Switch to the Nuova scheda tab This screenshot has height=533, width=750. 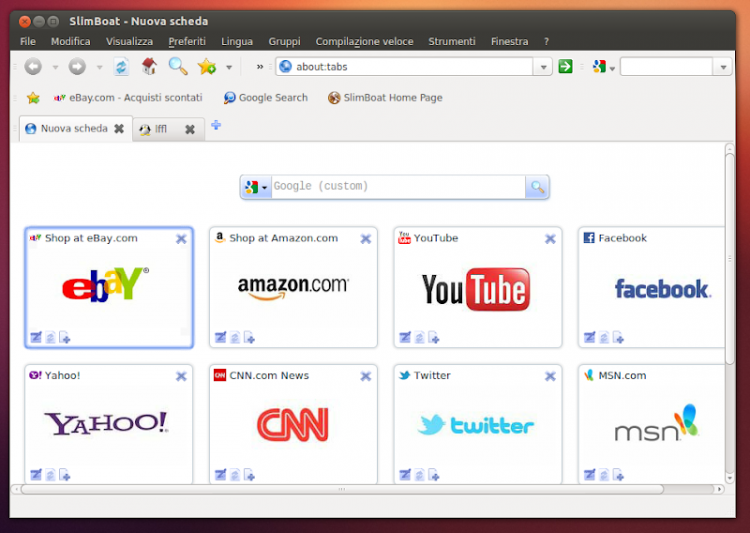[75, 128]
